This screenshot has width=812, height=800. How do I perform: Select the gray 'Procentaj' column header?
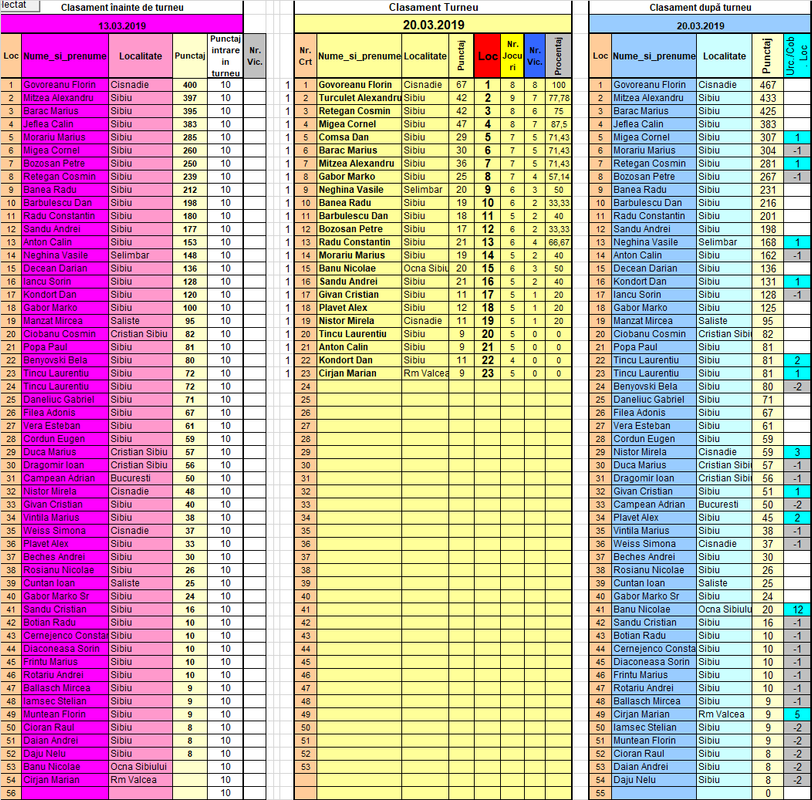point(558,56)
